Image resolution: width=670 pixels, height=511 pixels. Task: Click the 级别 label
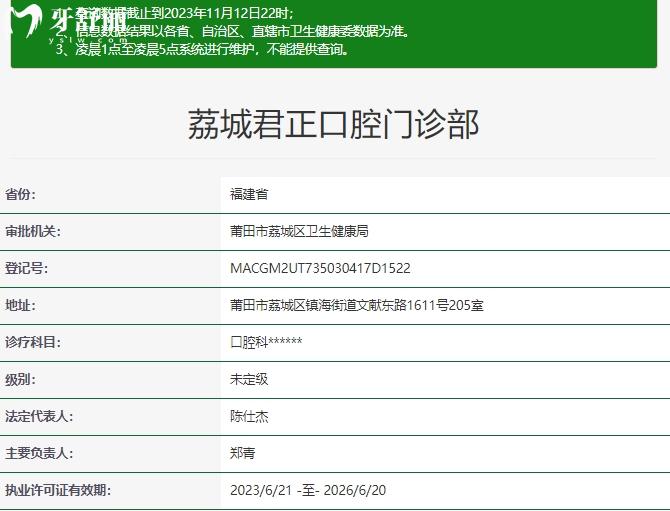[x=21, y=379]
